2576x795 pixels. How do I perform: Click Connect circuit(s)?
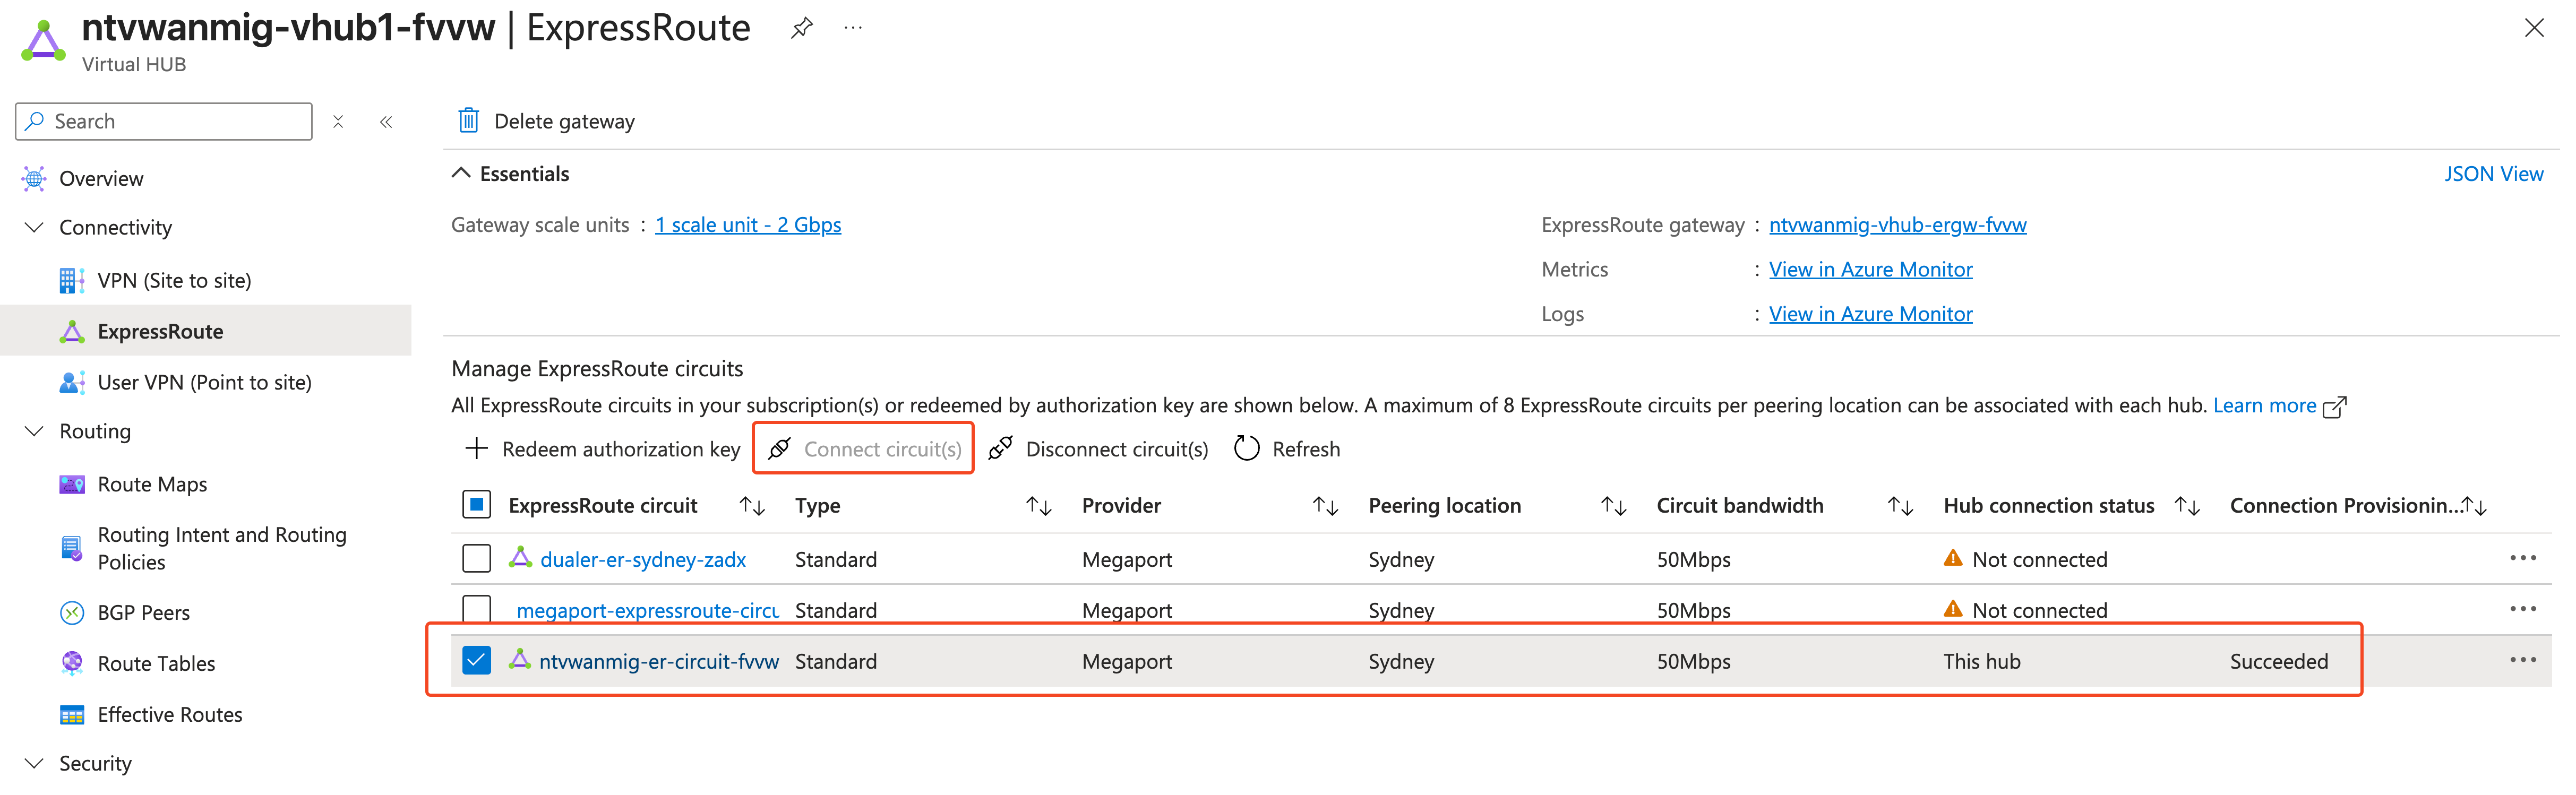(x=864, y=449)
